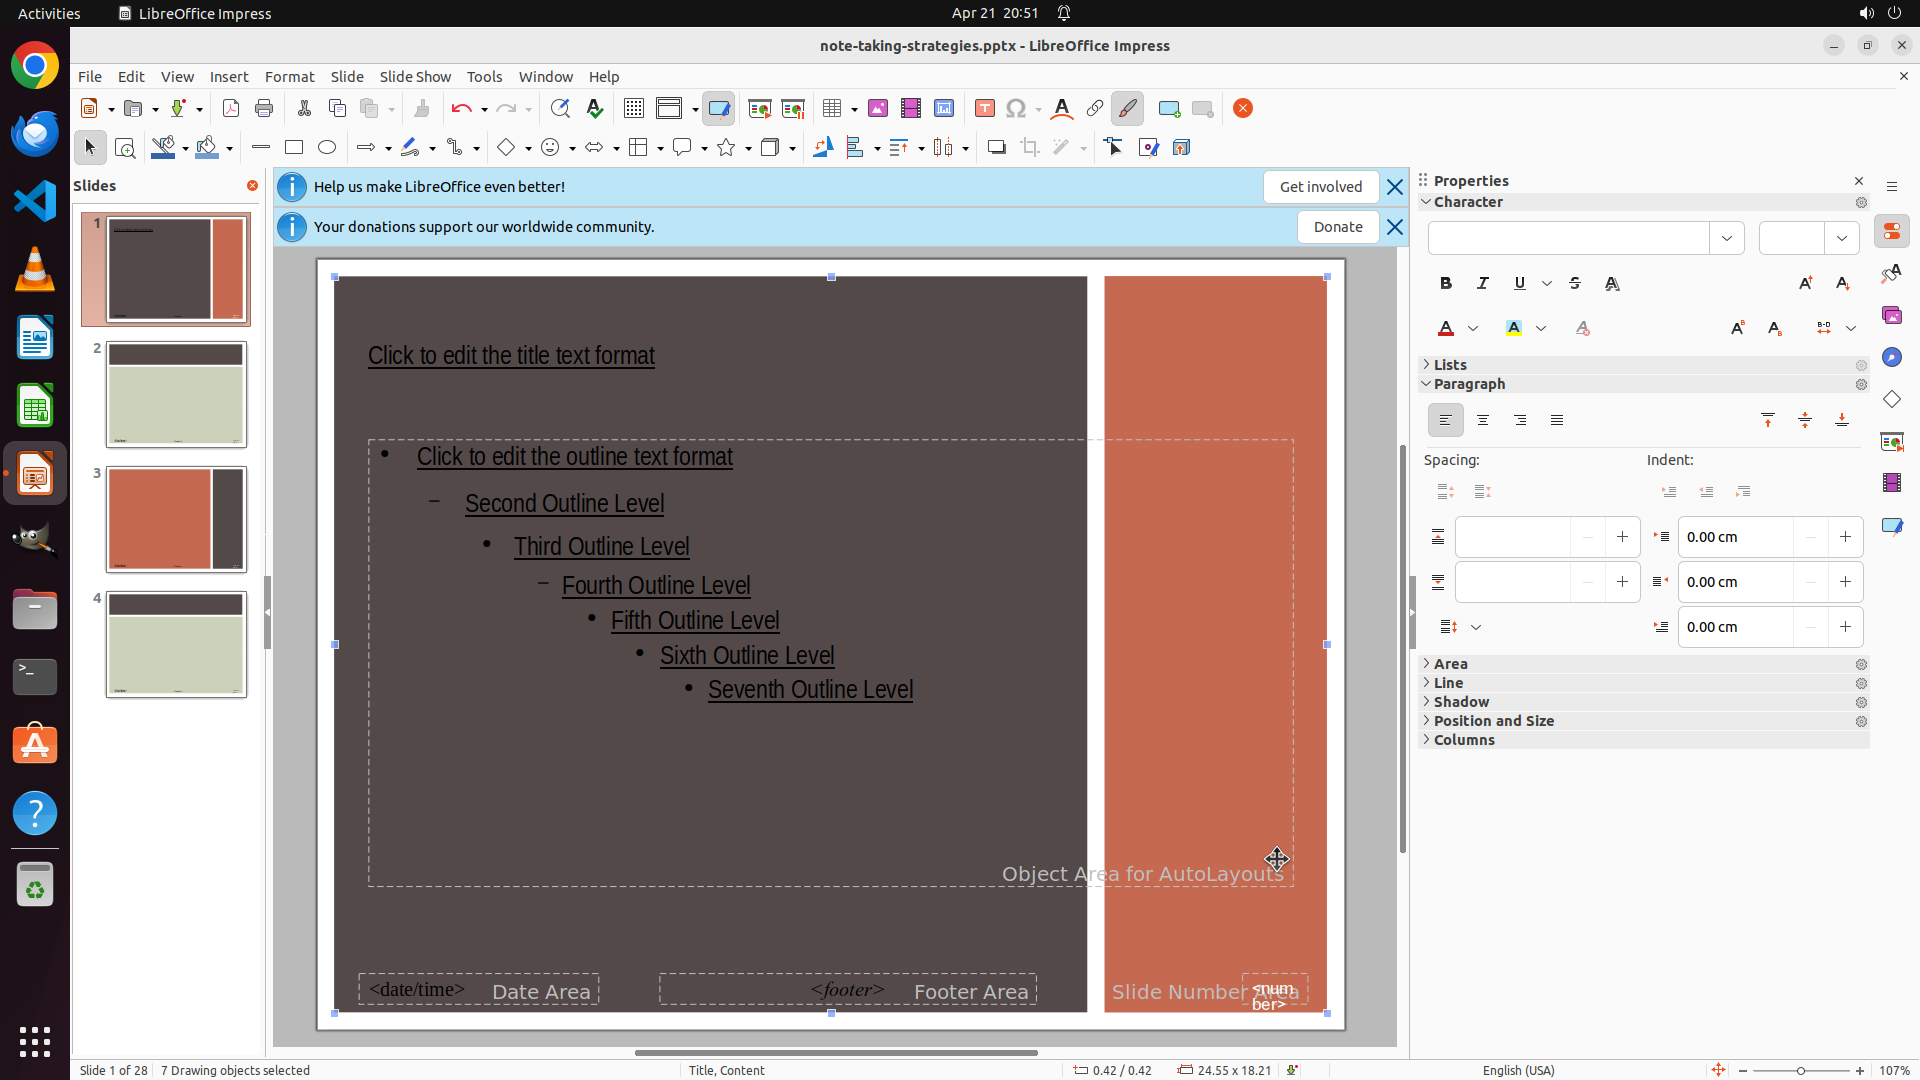Toggle Italic formatting button
This screenshot has height=1080, width=1920.
click(1483, 284)
